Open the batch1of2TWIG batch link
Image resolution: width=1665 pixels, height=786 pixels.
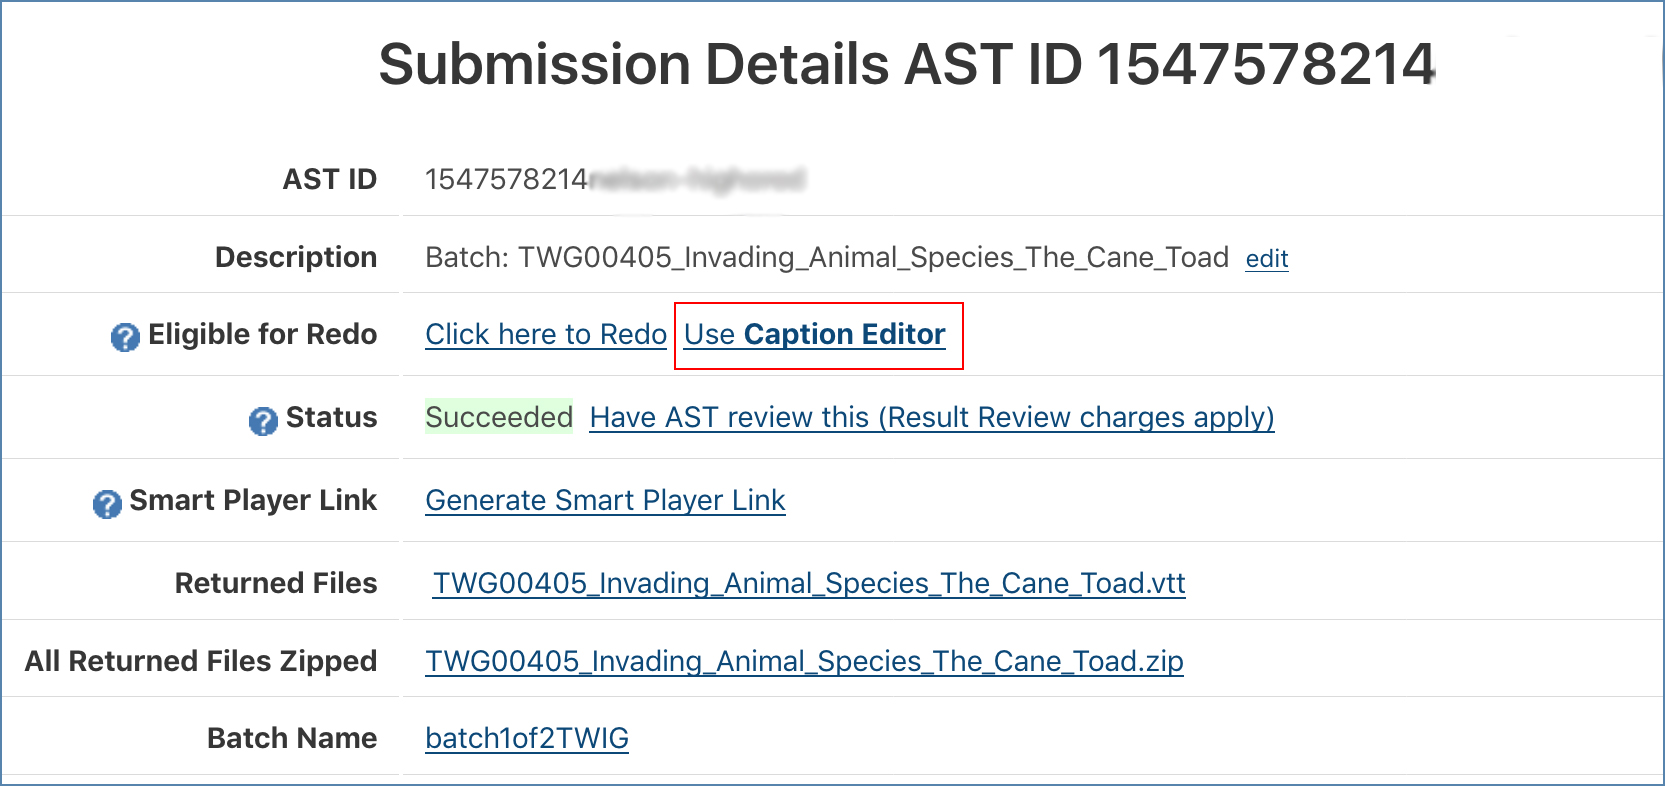[526, 738]
